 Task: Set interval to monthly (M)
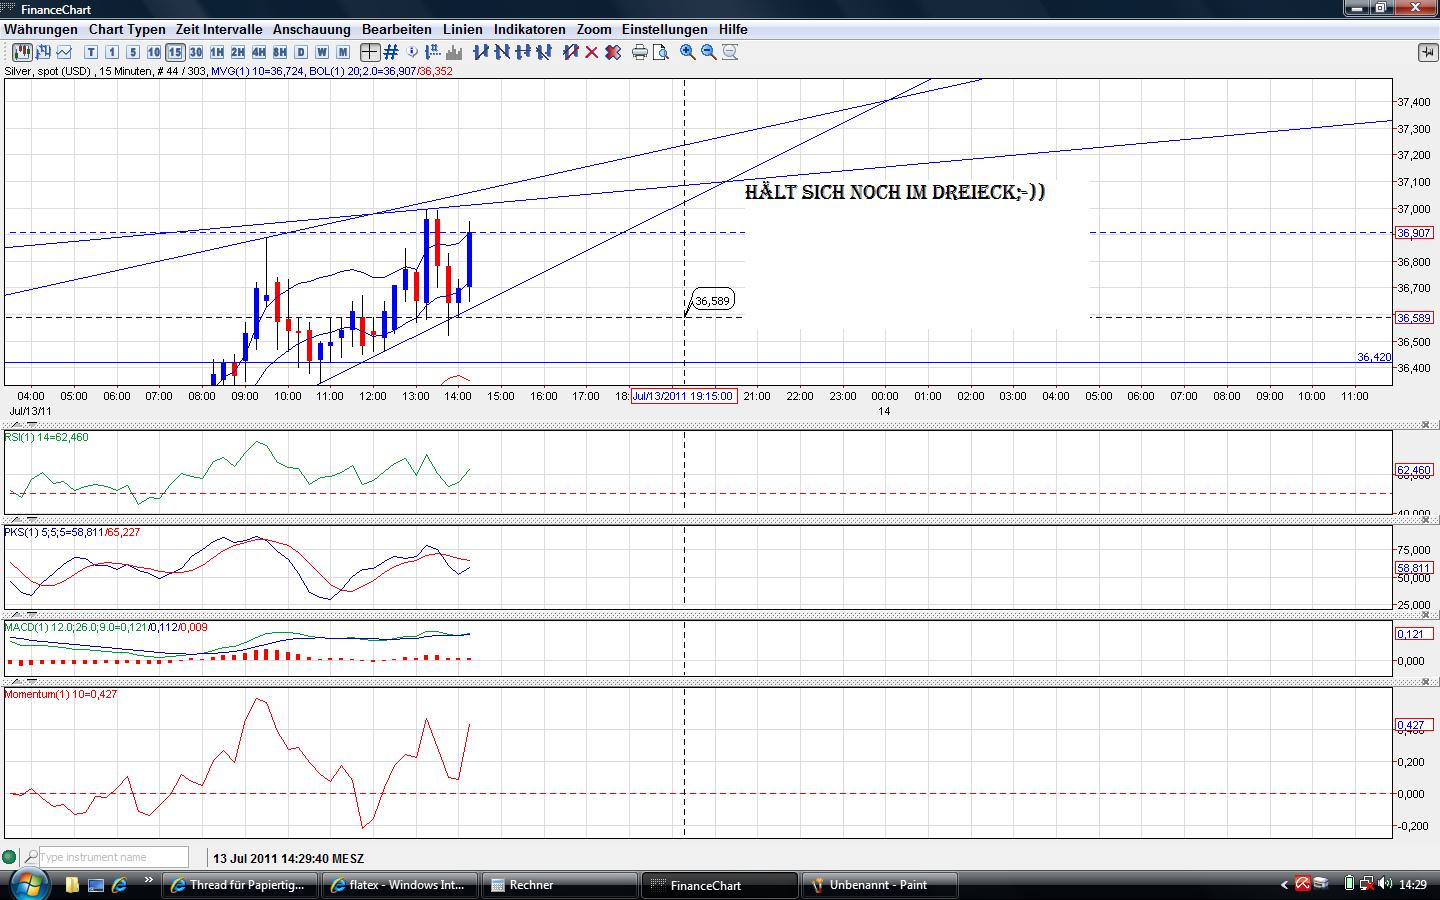click(343, 52)
